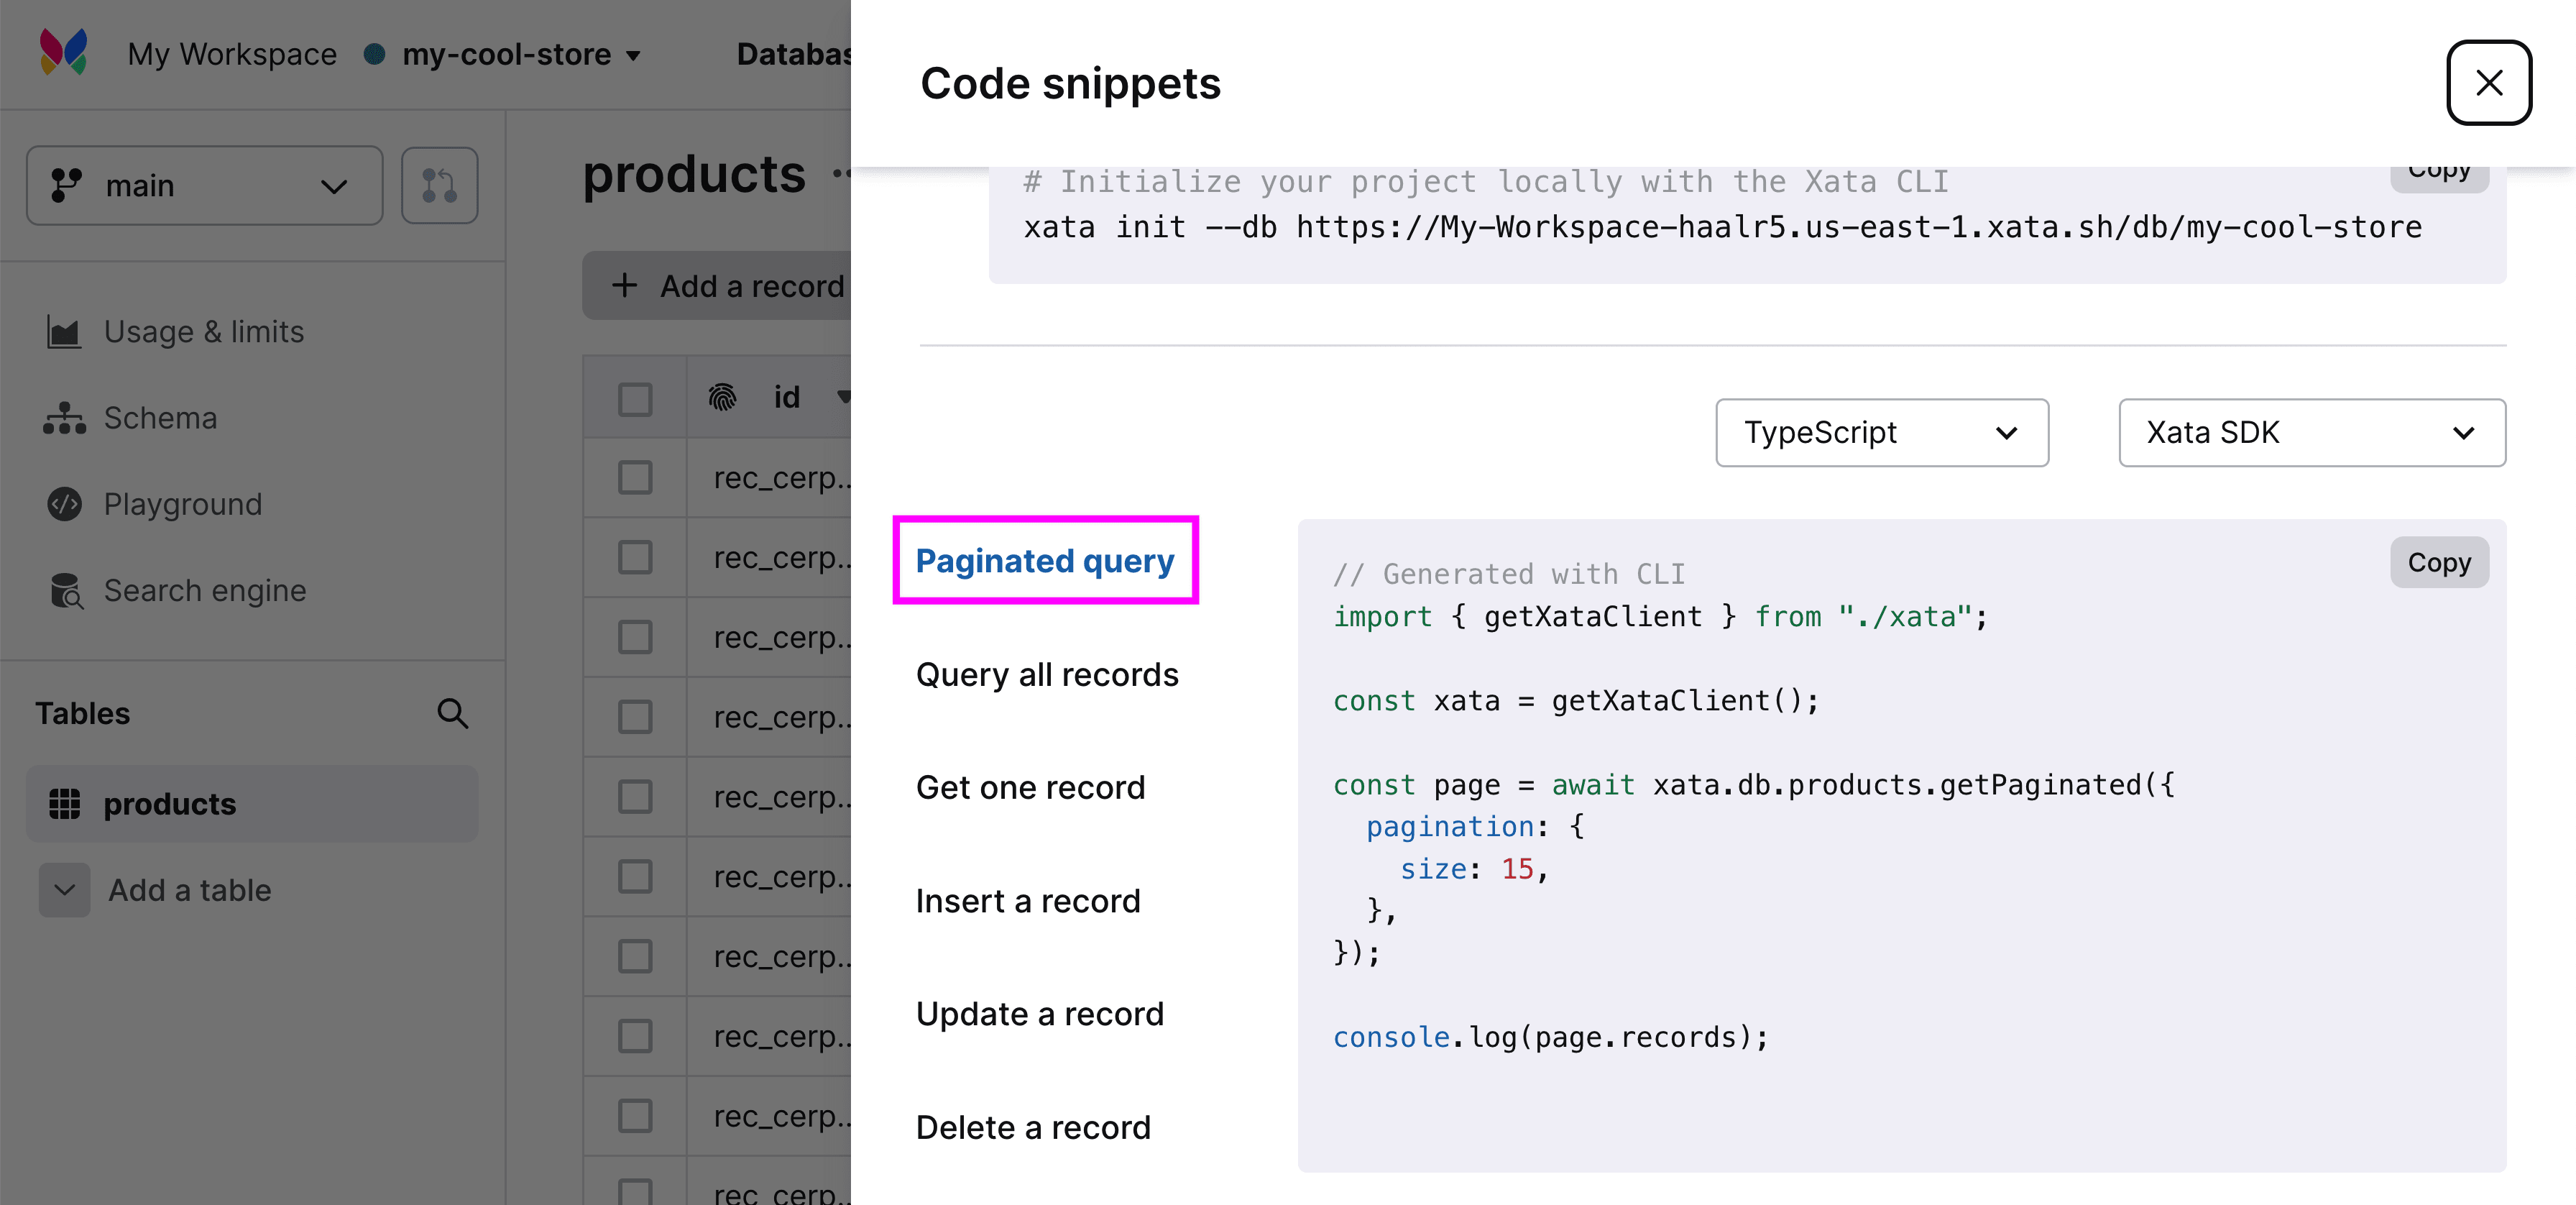This screenshot has height=1205, width=2576.
Task: Open the id column dropdown arrow
Action: coord(844,397)
